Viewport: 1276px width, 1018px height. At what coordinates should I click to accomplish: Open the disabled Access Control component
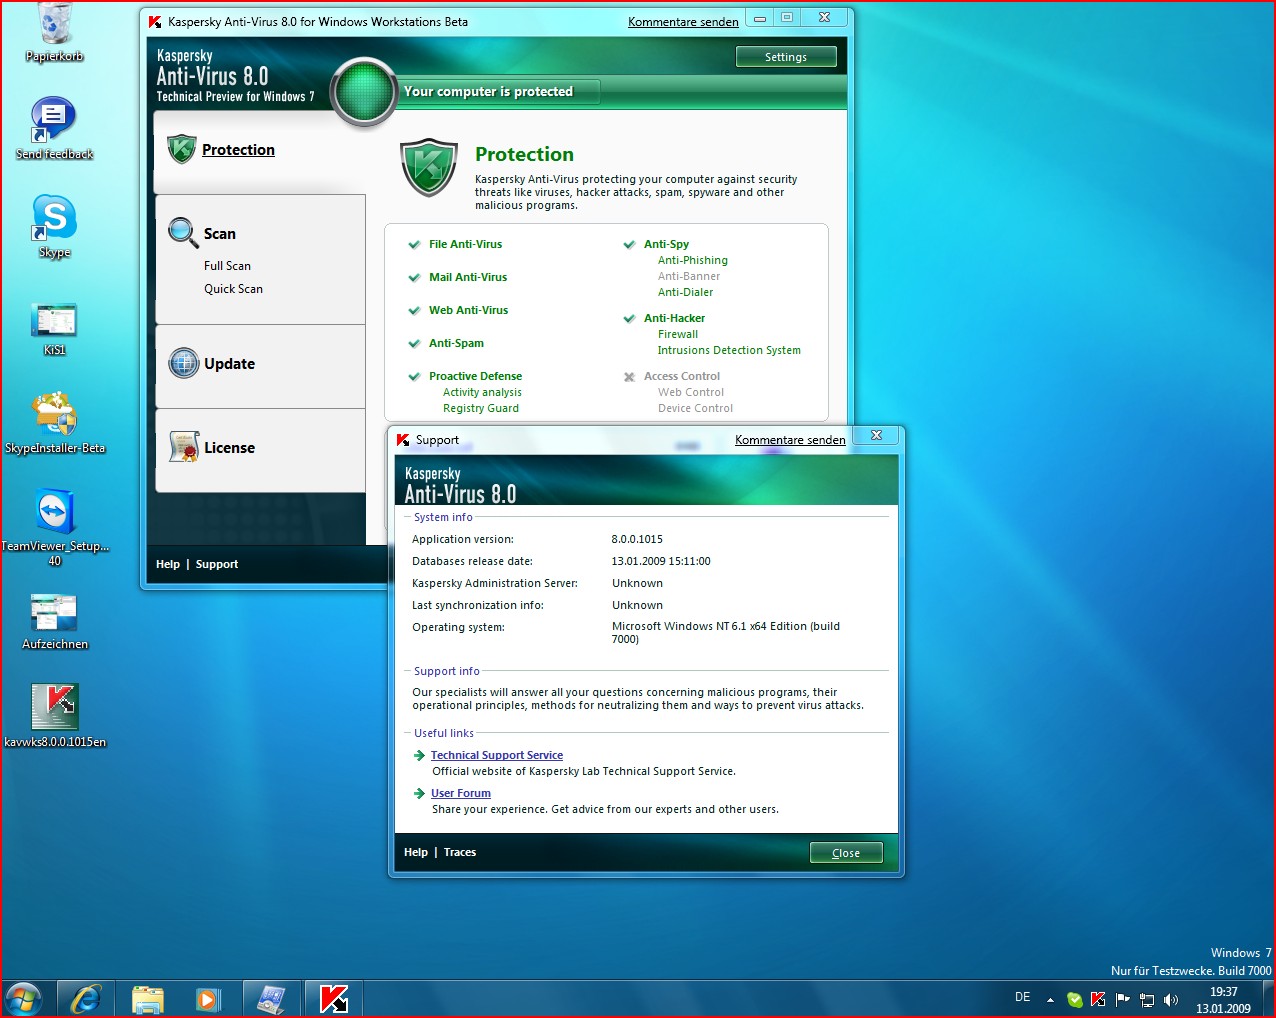click(681, 376)
